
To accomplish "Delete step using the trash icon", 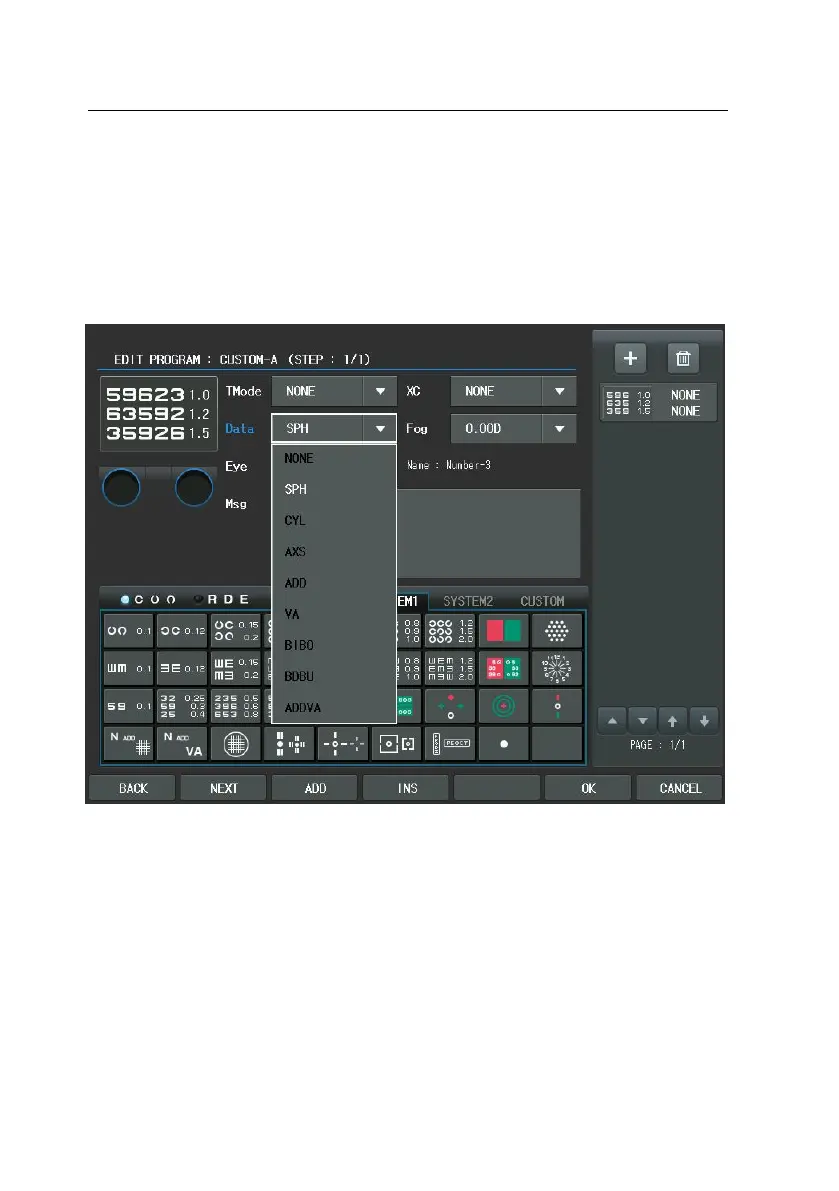I will tap(683, 359).
